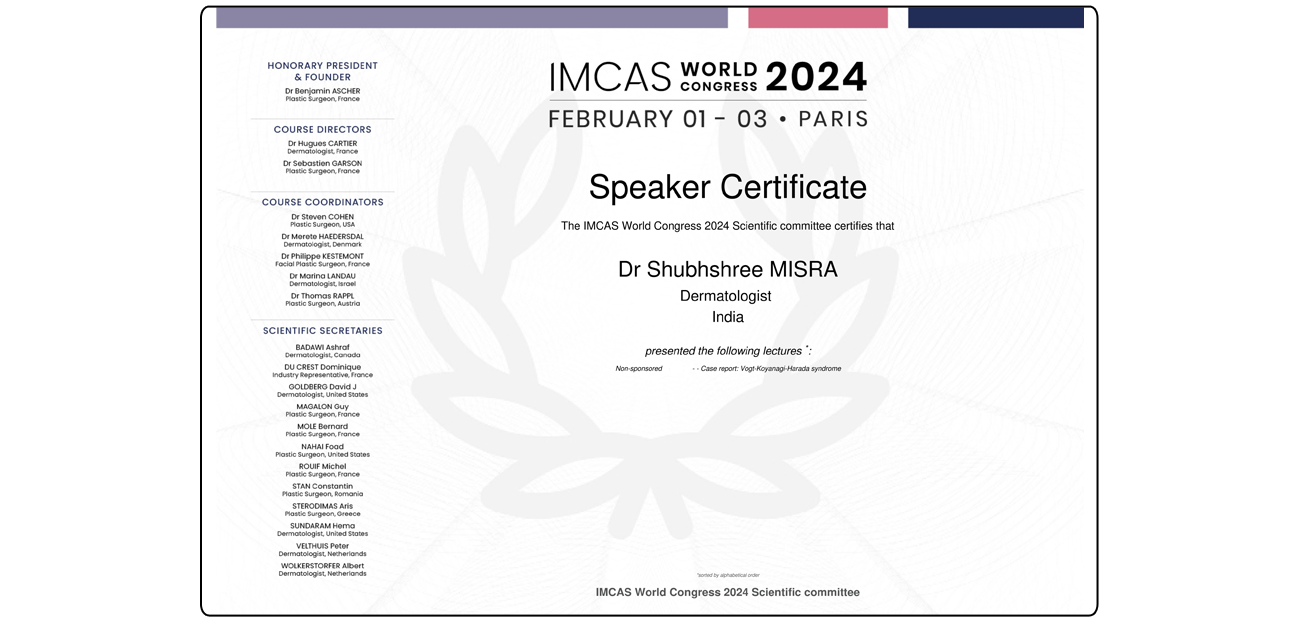Click the "SCIENTIFIC SECRETARIES" heading
Screen dimensions: 1300x622
coord(322,331)
